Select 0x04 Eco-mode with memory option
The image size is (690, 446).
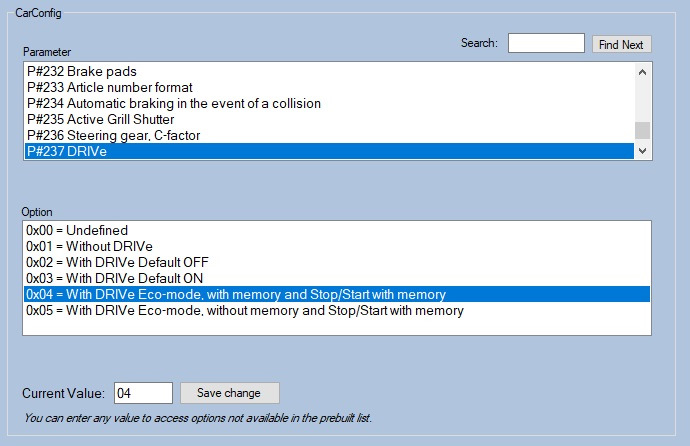click(235, 294)
